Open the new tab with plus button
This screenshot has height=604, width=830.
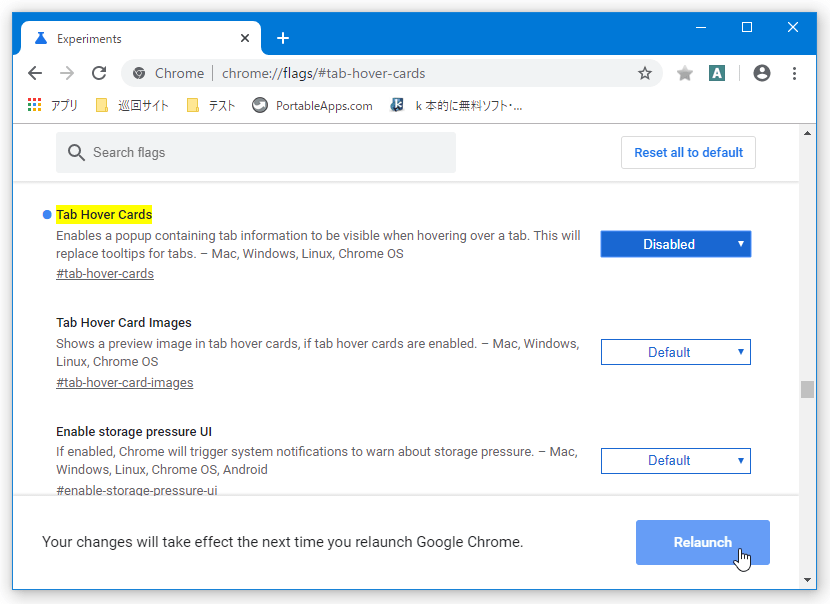coord(283,38)
